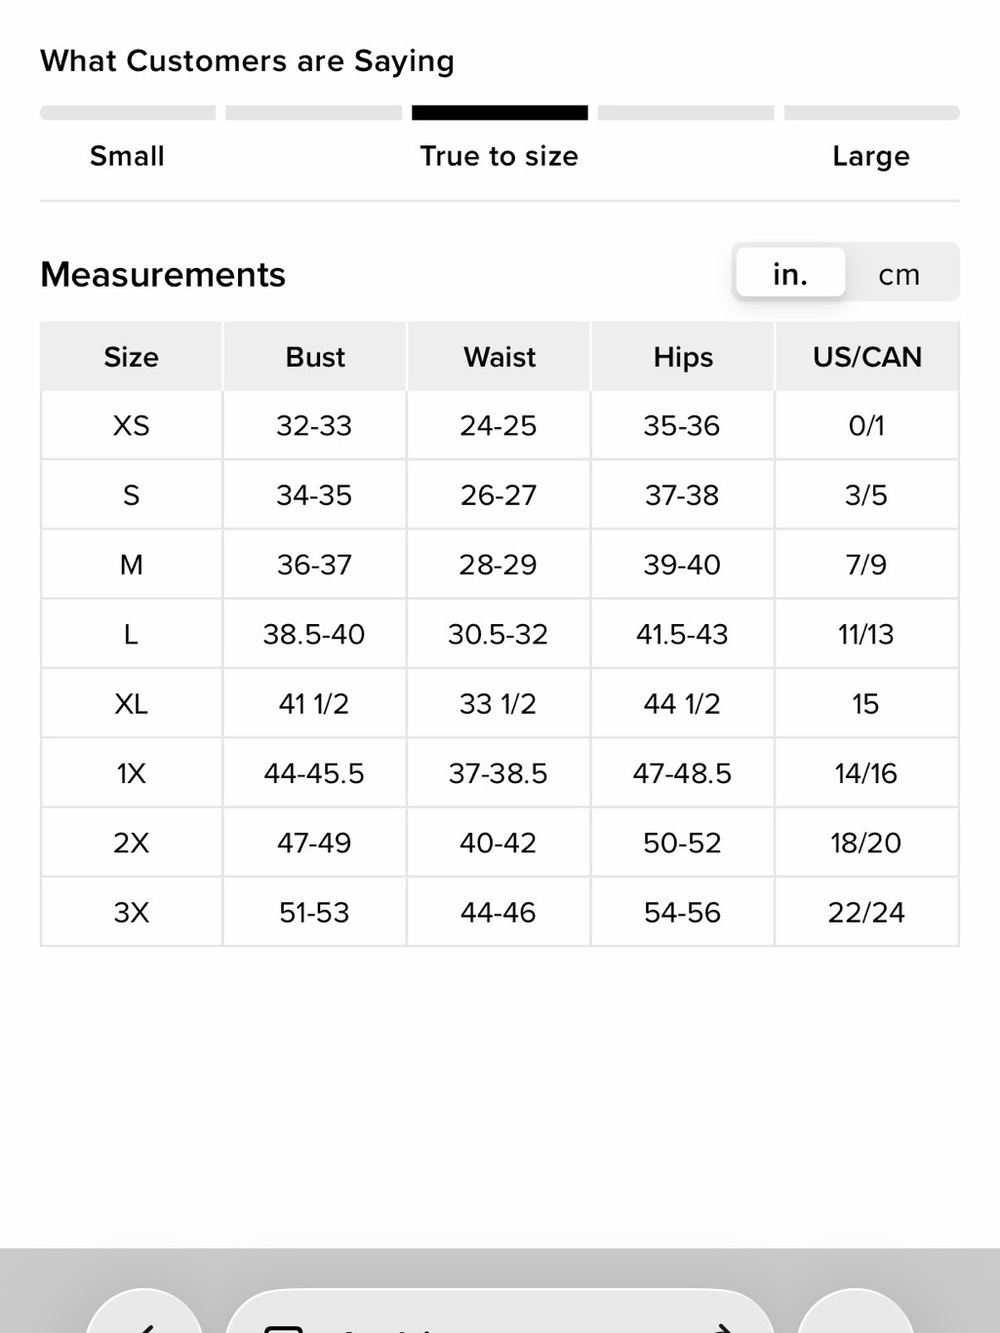The width and height of the screenshot is (1000, 1333).
Task: Tap the XL US/CAN value 15
Action: (866, 704)
